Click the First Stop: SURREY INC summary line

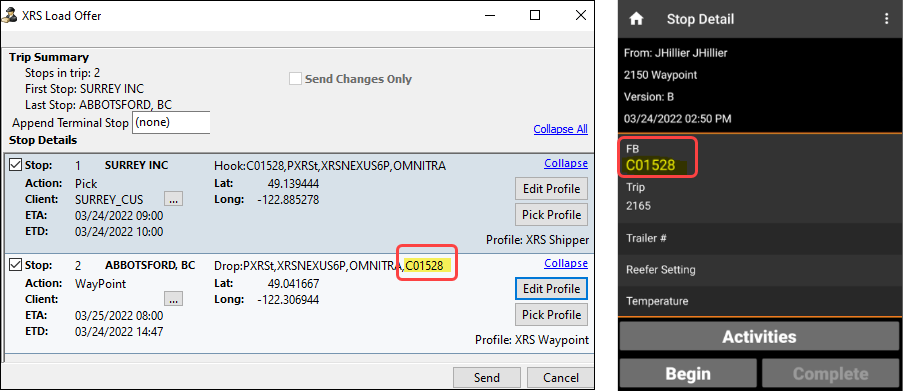click(84, 89)
